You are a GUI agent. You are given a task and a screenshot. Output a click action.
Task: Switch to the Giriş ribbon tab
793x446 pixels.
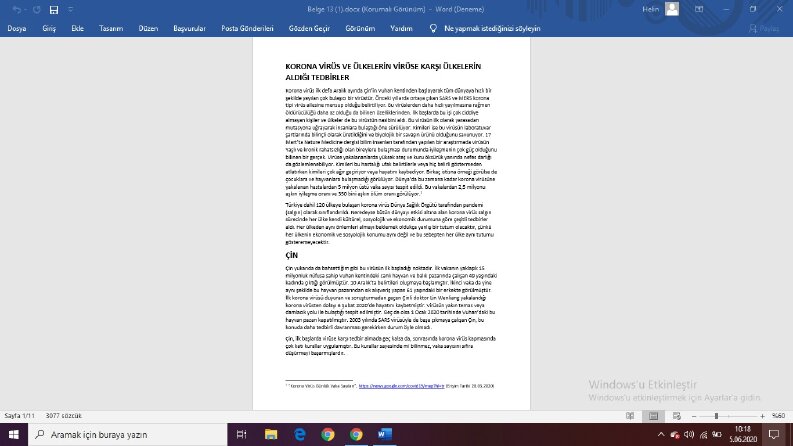49,28
